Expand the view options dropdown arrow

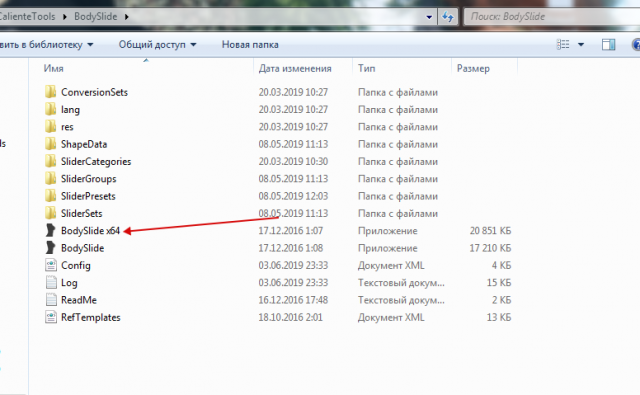click(x=581, y=44)
